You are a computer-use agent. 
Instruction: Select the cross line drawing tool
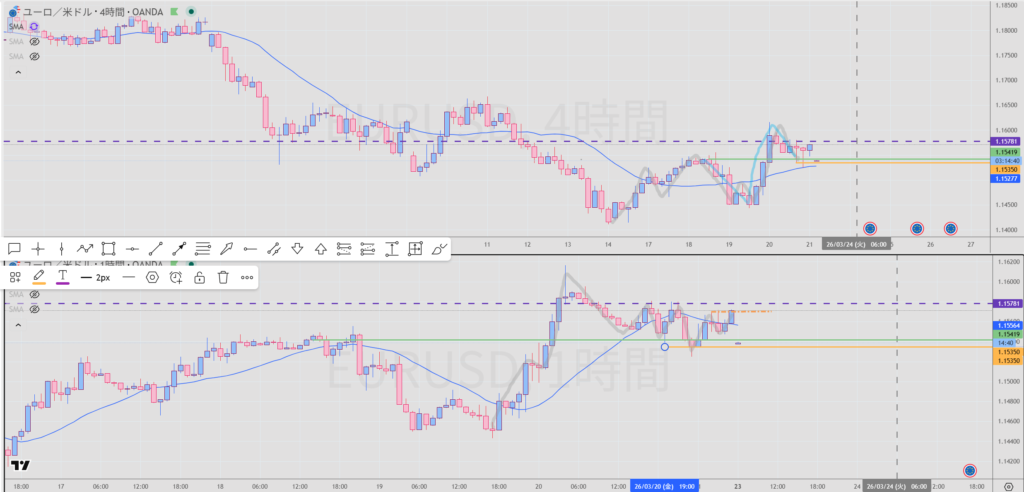(38, 247)
